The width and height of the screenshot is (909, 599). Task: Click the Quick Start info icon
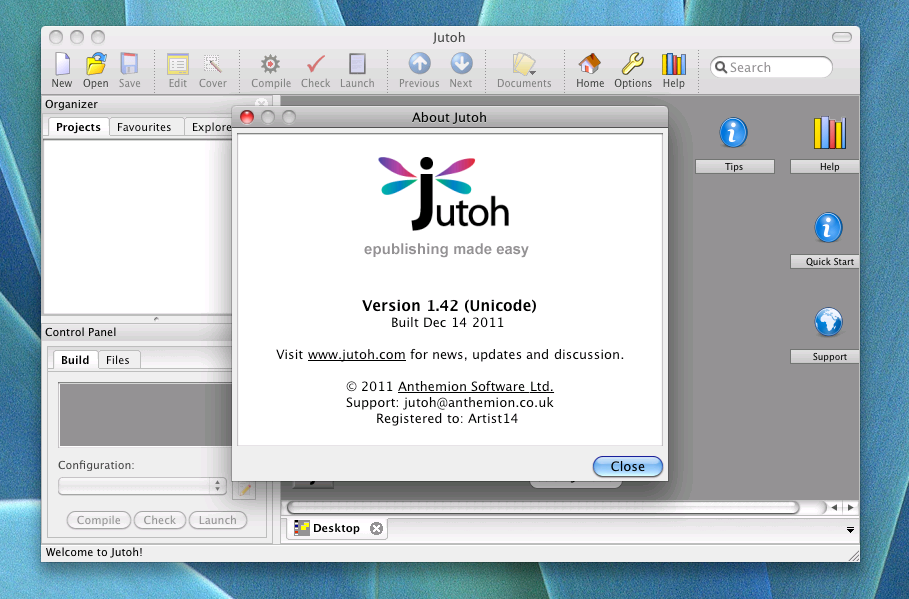click(828, 227)
